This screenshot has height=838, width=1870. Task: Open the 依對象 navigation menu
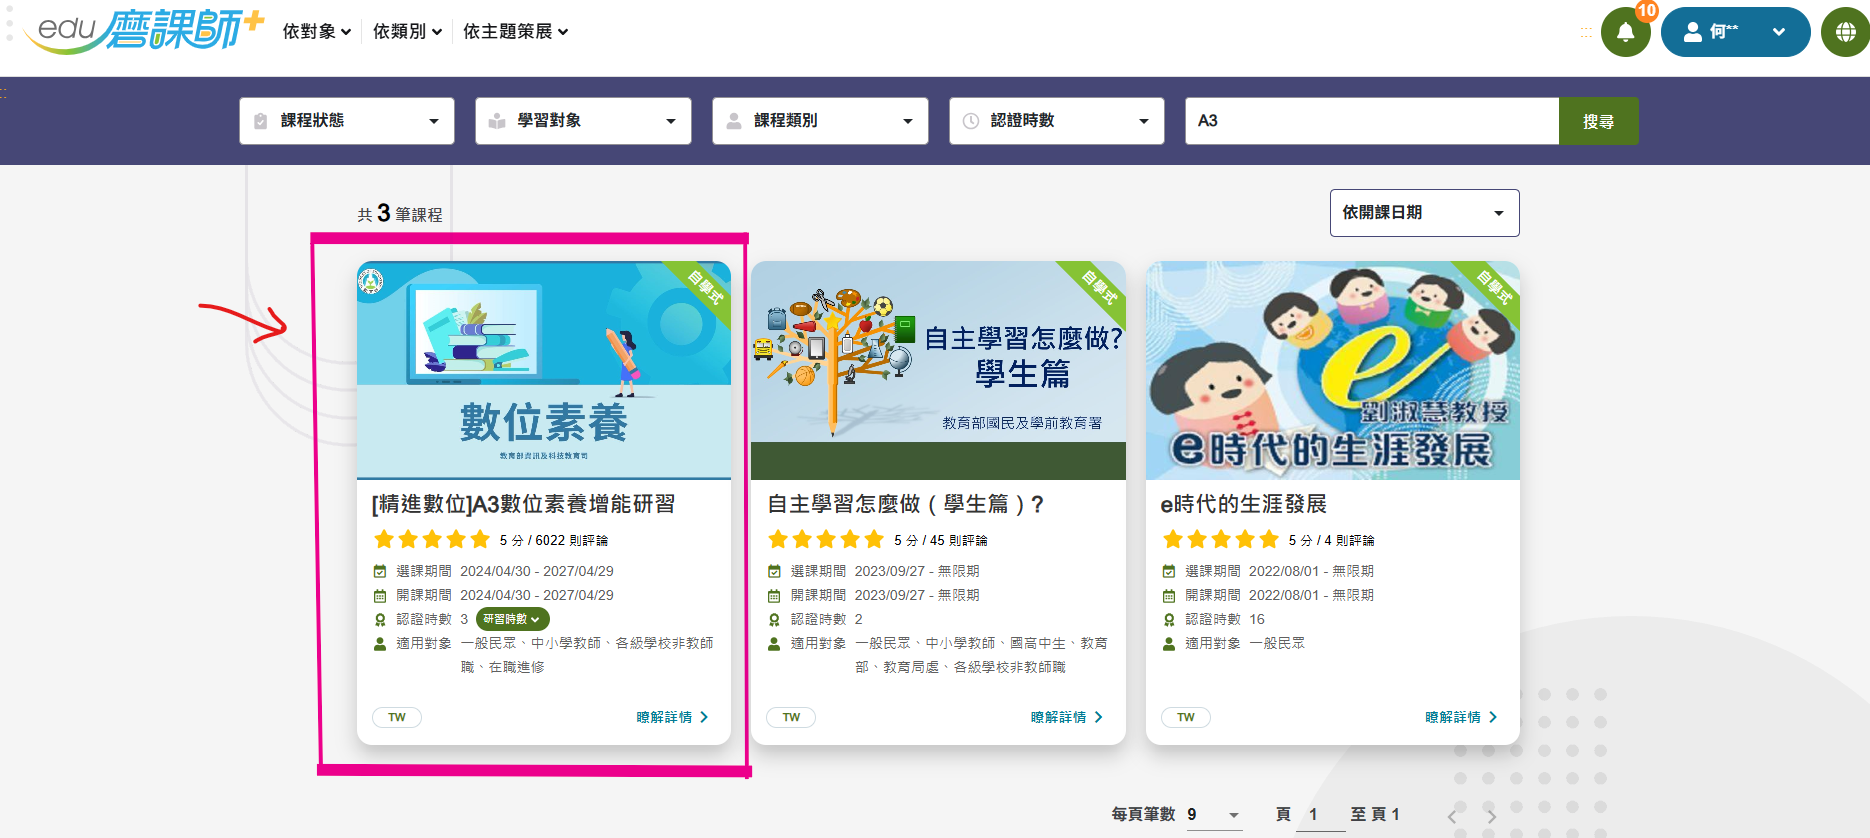coord(316,32)
